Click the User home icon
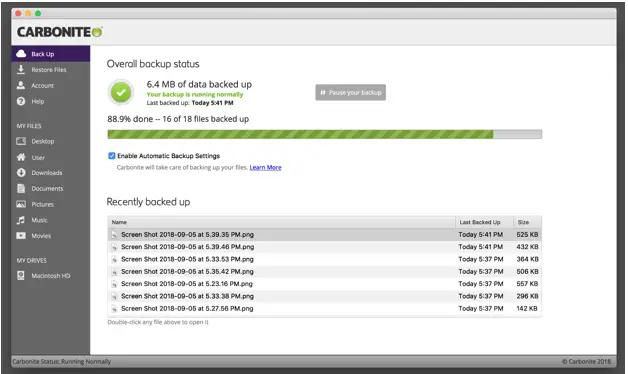628x374 pixels. coord(21,157)
